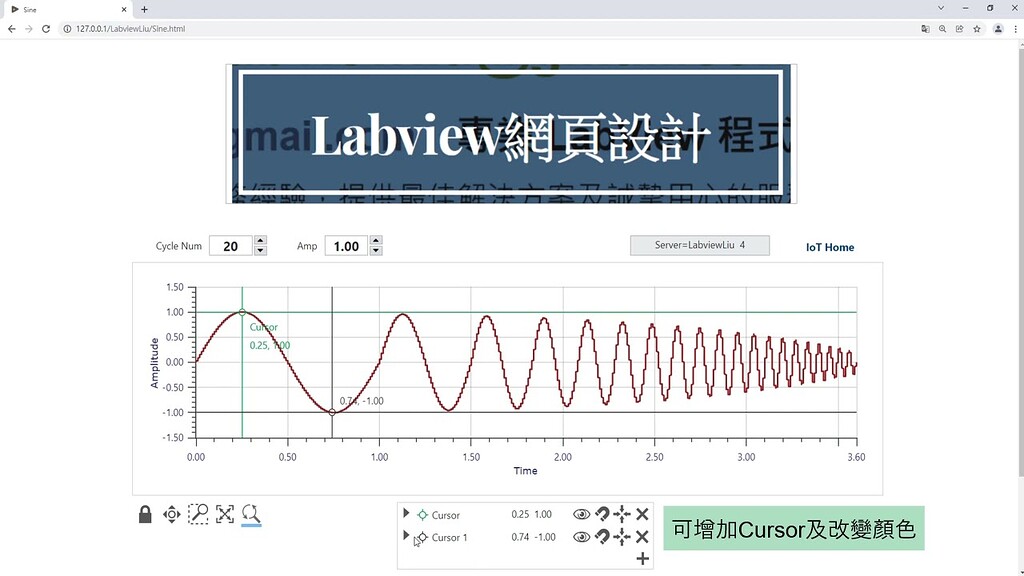Image resolution: width=1024 pixels, height=576 pixels.
Task: Toggle visibility eye for Cursor
Action: [x=581, y=514]
